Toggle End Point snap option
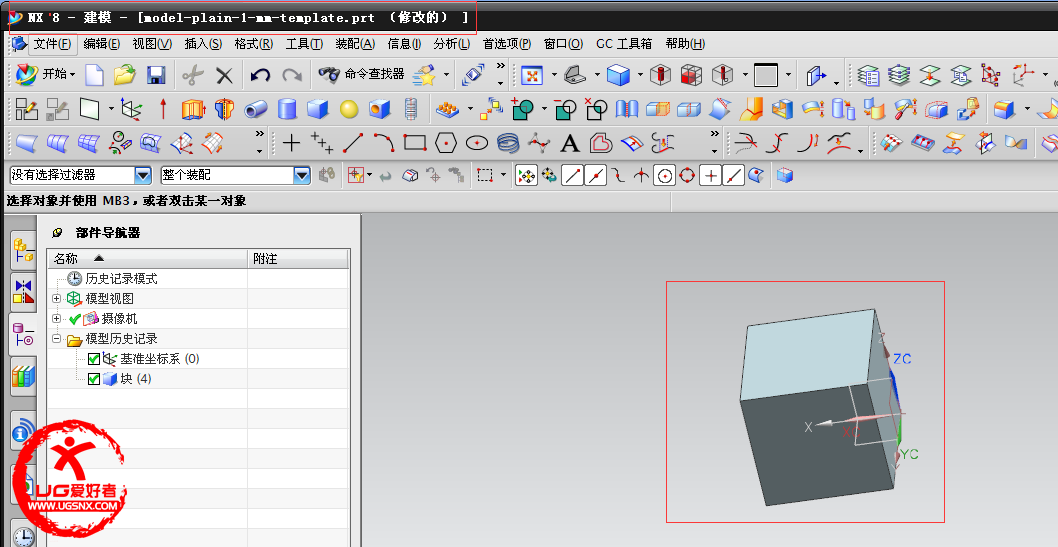 point(572,176)
